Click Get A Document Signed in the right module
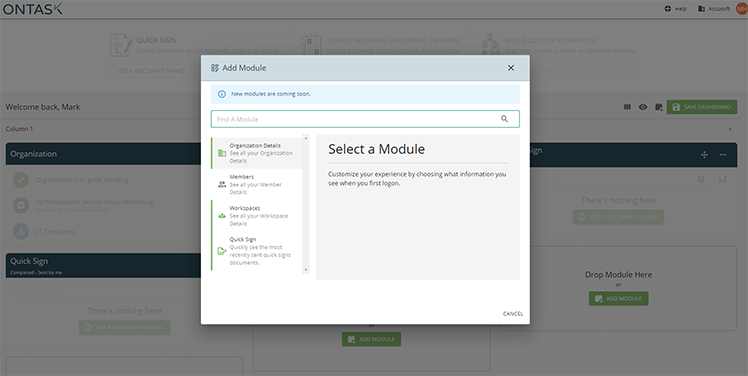The image size is (748, 376). [618, 217]
